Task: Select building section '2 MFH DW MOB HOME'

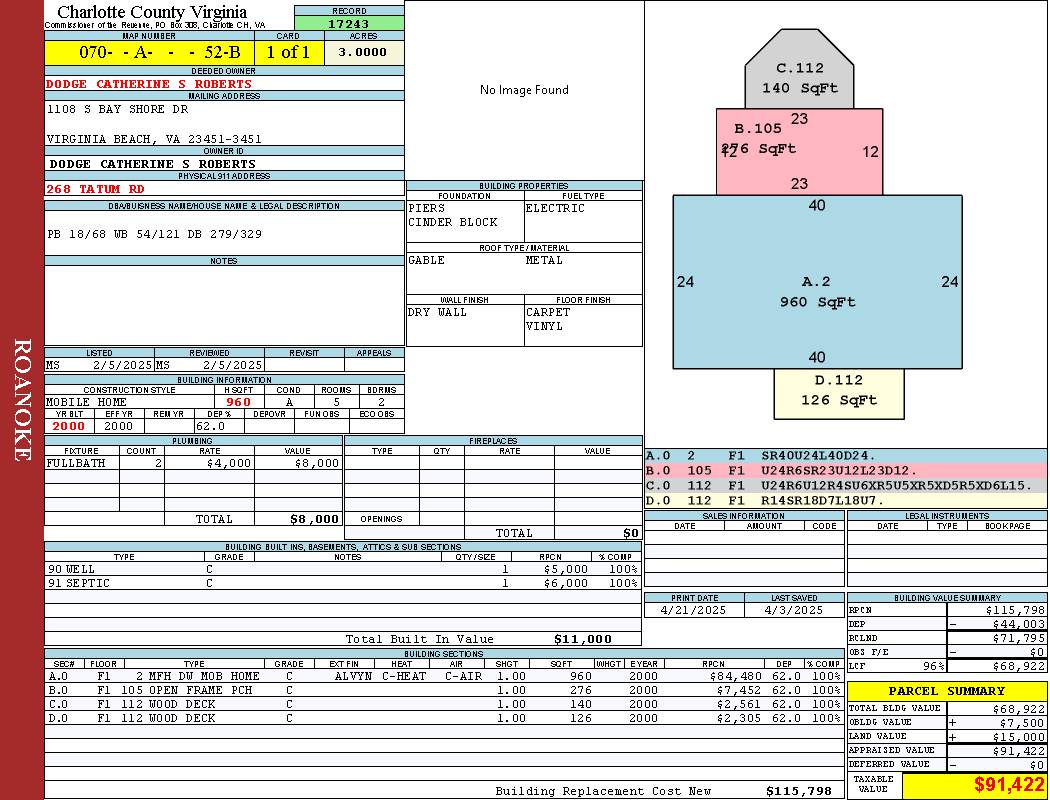Action: tap(198, 676)
